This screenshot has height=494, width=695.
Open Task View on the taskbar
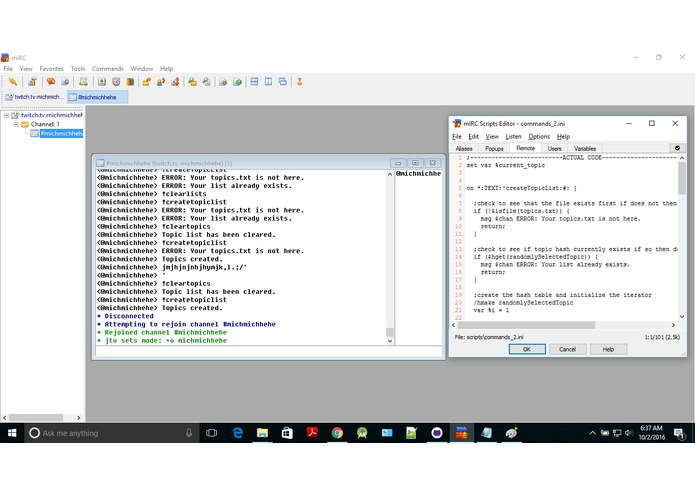click(x=211, y=433)
